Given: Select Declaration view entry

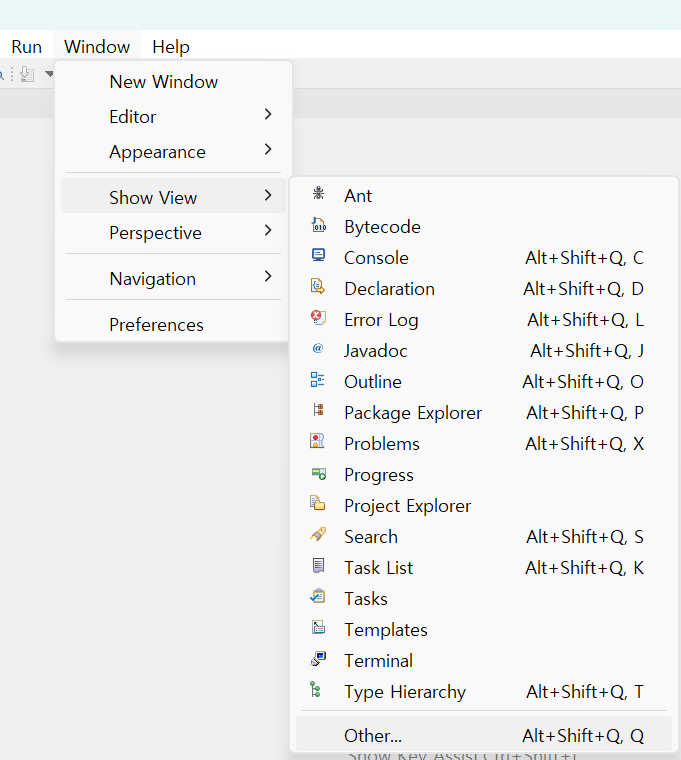Looking at the screenshot, I should (x=484, y=289).
